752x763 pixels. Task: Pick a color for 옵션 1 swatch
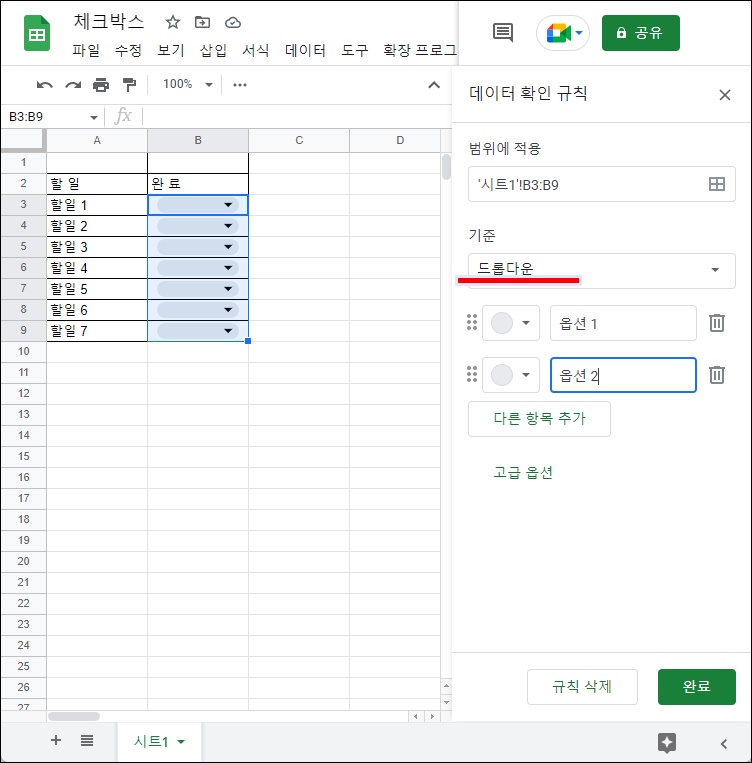(511, 323)
